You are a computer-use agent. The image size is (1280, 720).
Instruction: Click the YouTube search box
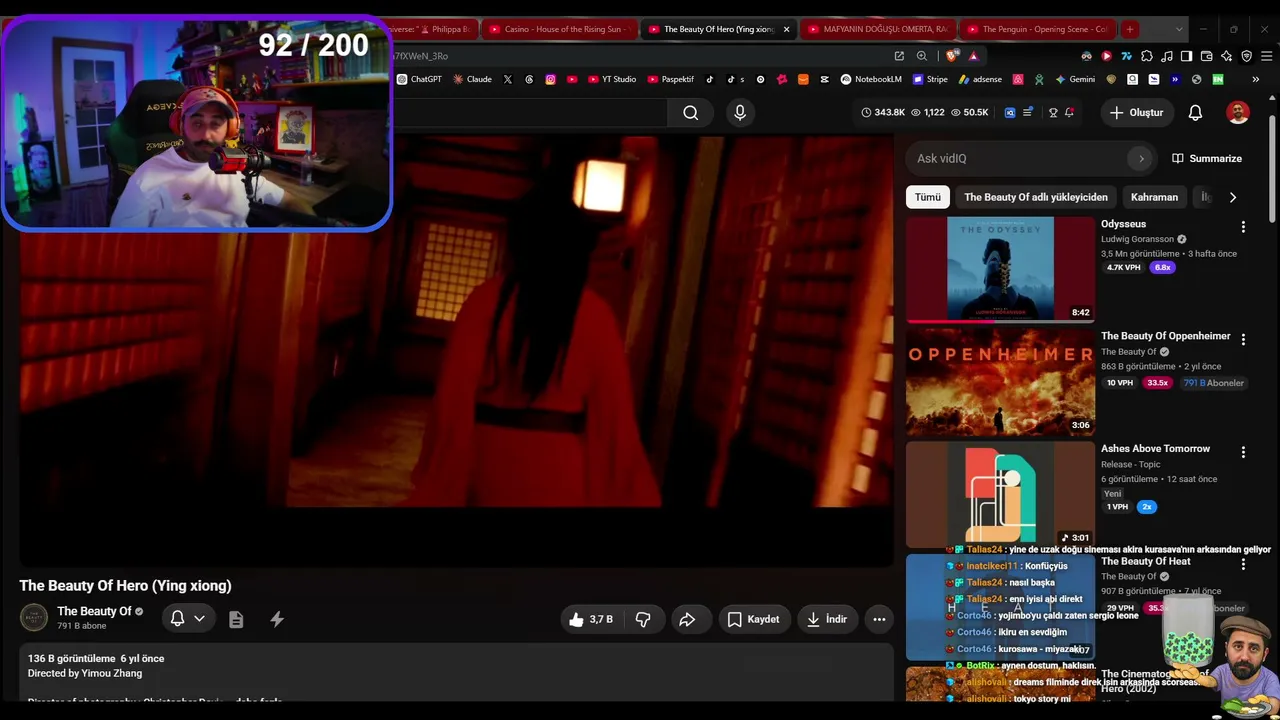coord(531,113)
